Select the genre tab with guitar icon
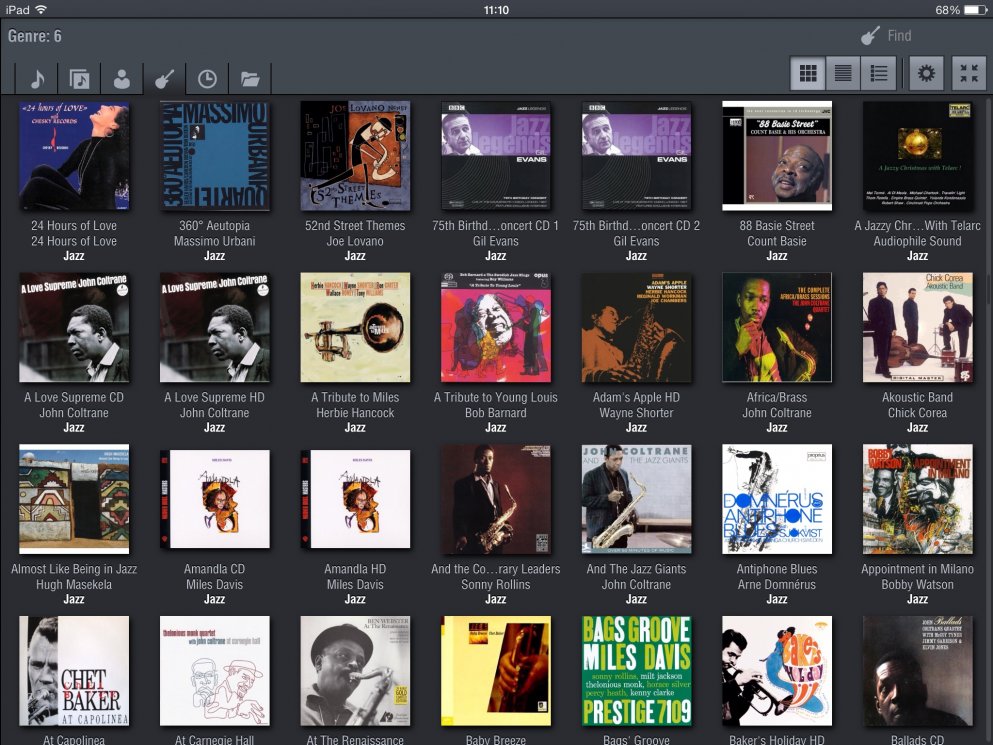The height and width of the screenshot is (745, 993). [164, 79]
